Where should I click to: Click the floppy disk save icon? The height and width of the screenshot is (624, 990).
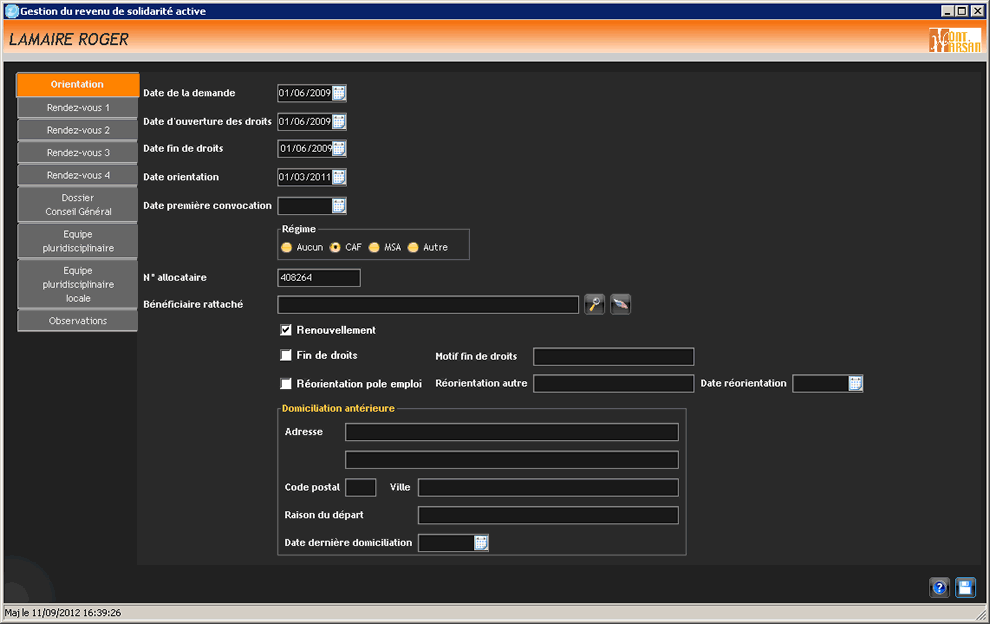(965, 588)
